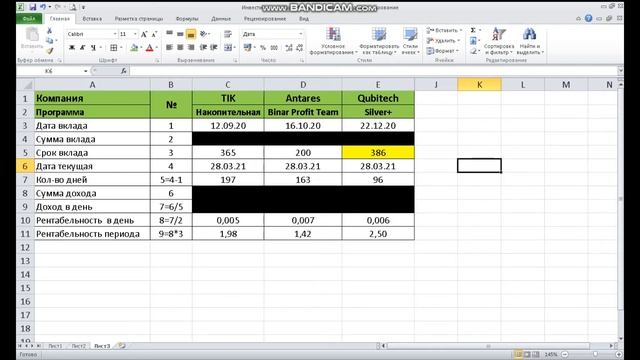Switch to Рецензирование ribbon tab

point(264,19)
